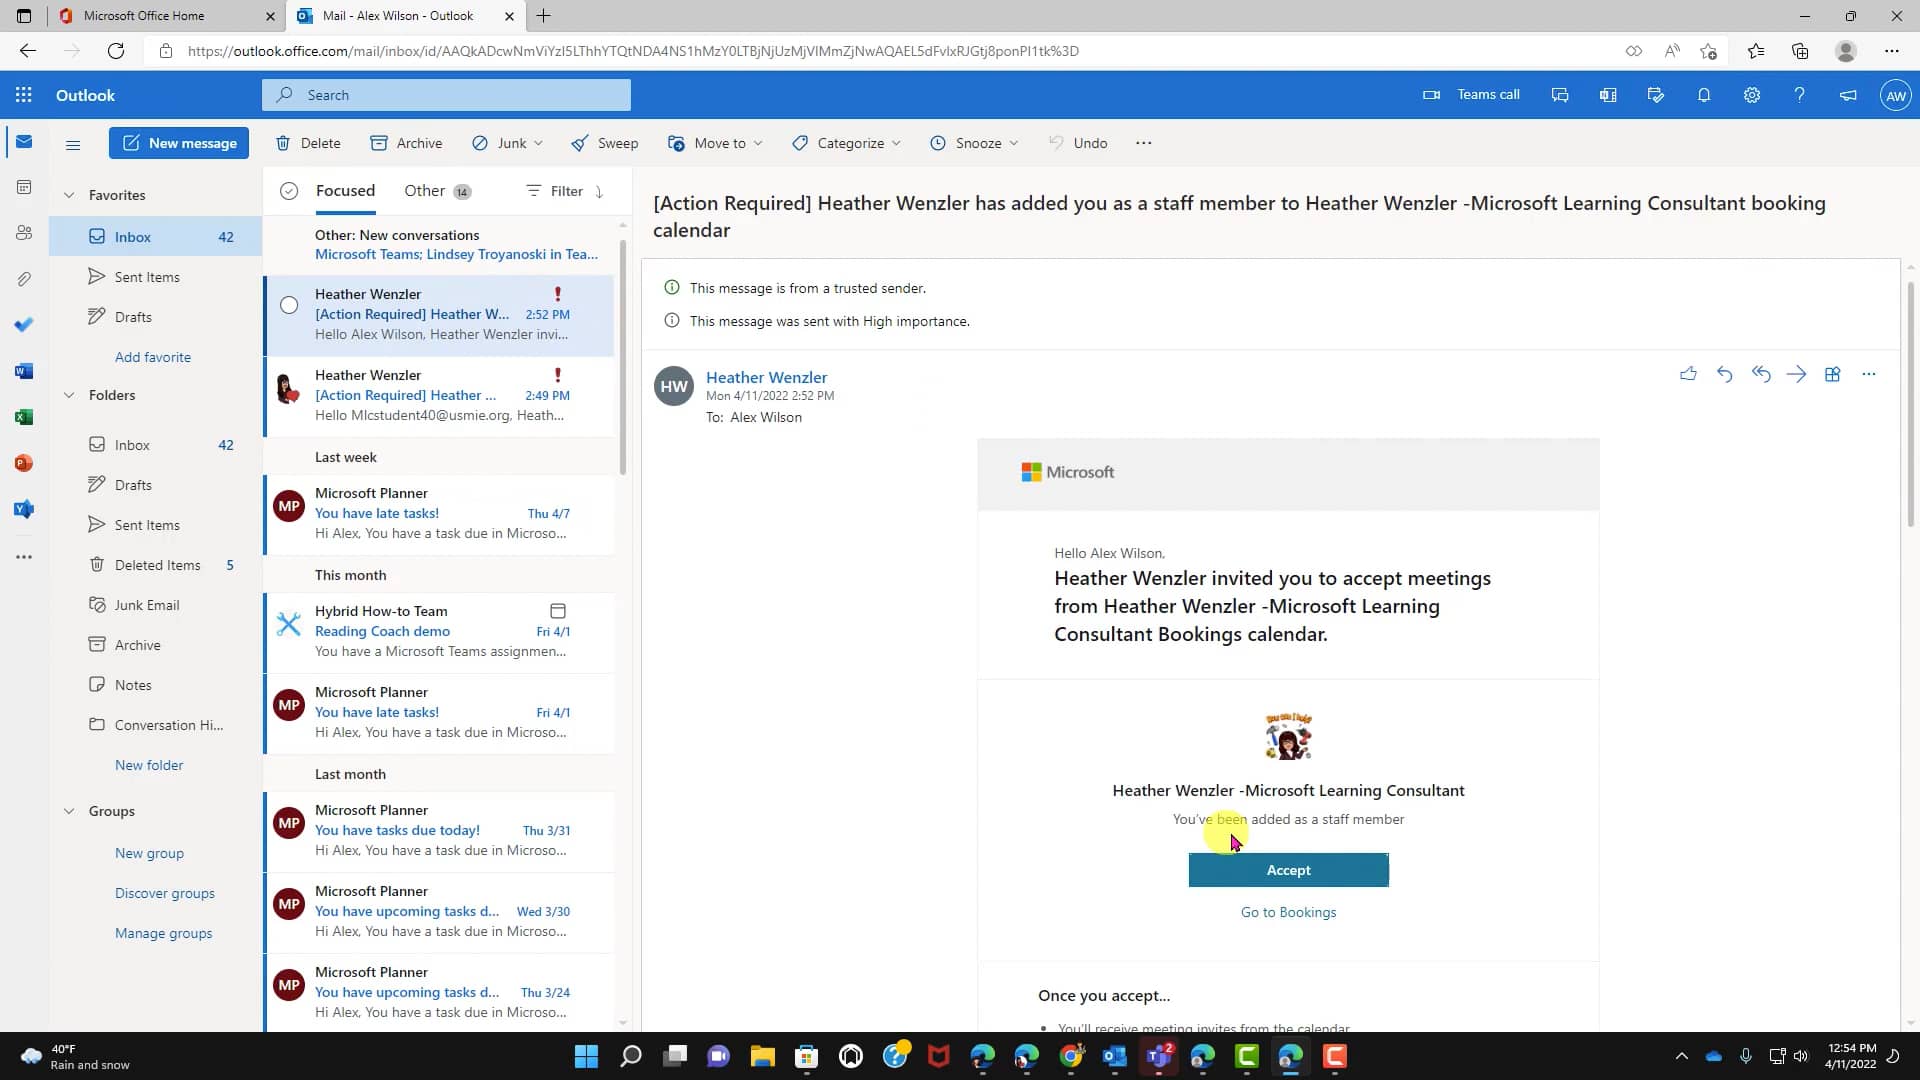The width and height of the screenshot is (1920, 1080).
Task: Click Sweep in the toolbar
Action: (x=604, y=144)
